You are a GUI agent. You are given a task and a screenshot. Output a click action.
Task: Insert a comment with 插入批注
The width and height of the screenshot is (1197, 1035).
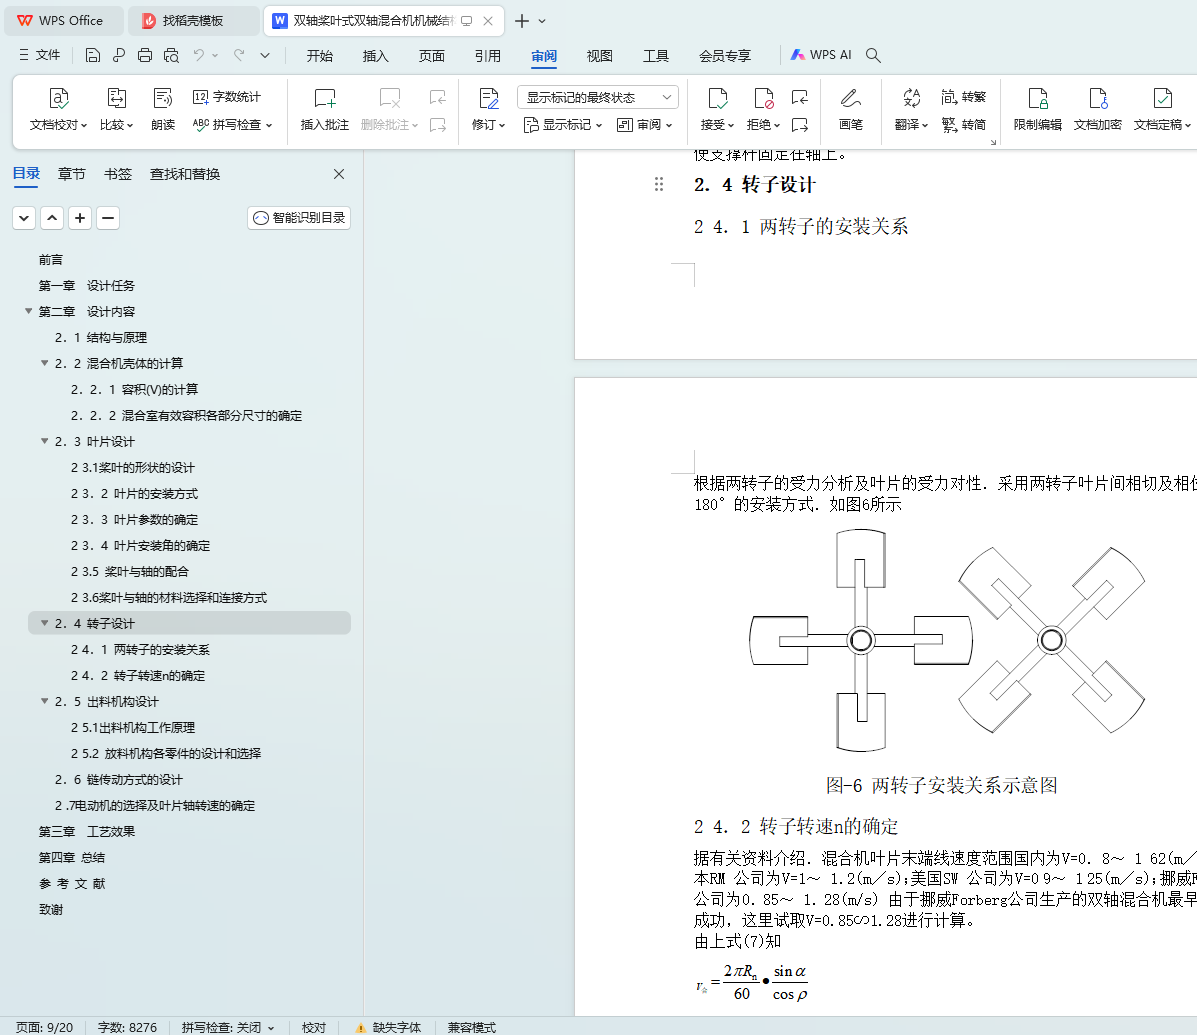coord(324,109)
